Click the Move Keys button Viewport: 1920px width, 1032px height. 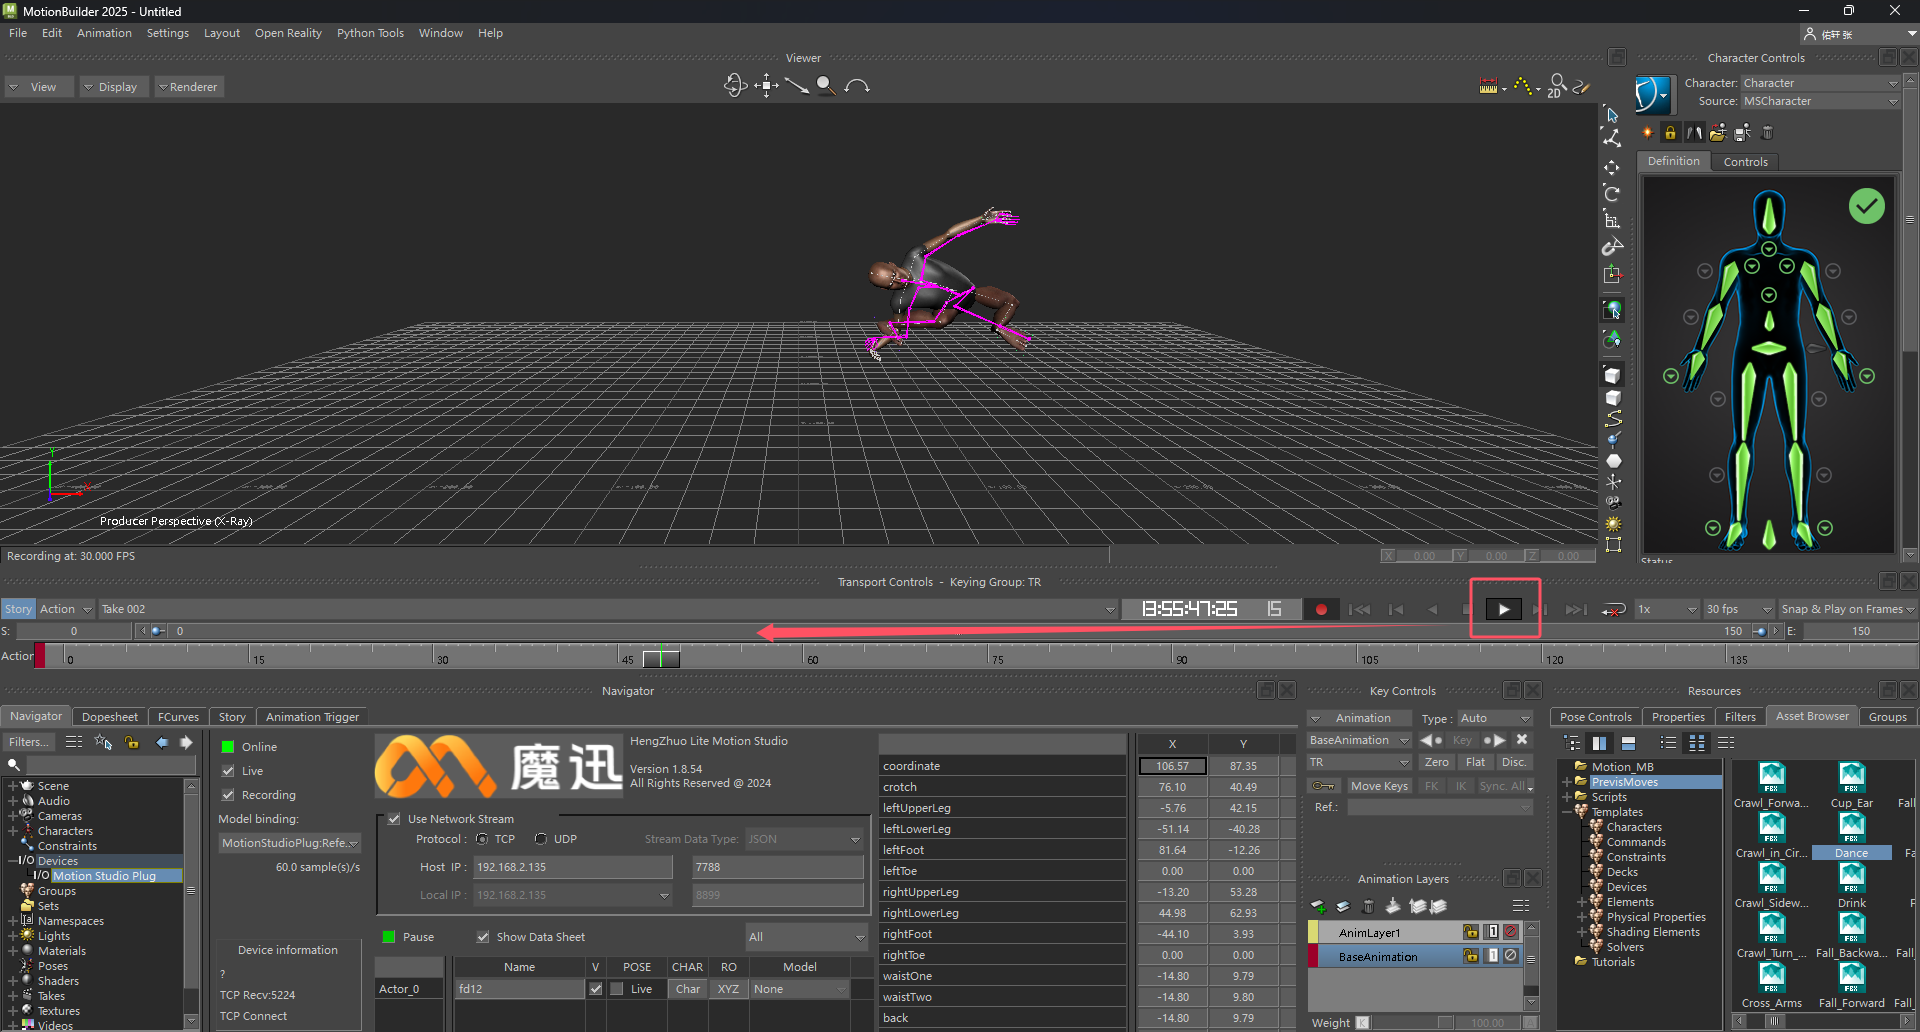(x=1379, y=786)
